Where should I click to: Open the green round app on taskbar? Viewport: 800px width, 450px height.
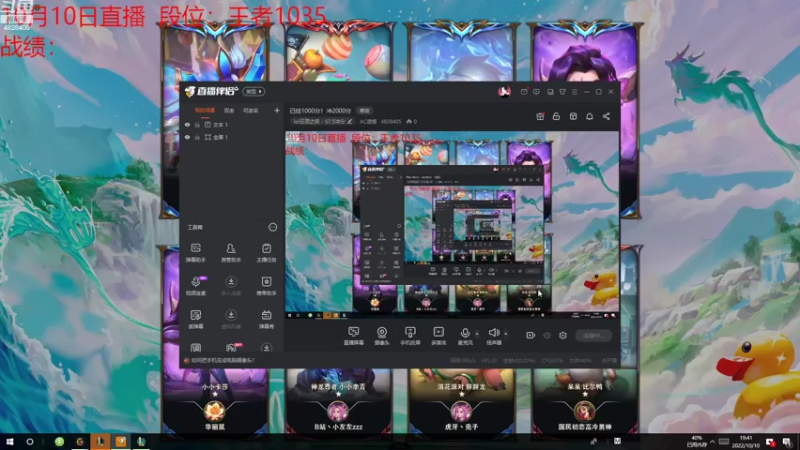[59, 441]
